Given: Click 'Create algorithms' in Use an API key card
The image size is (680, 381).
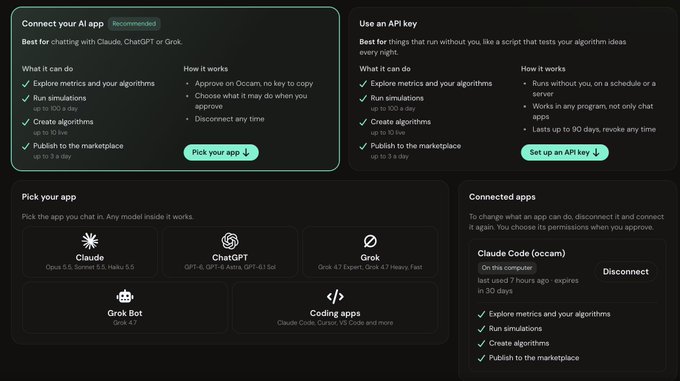Looking at the screenshot, I should click(x=400, y=122).
